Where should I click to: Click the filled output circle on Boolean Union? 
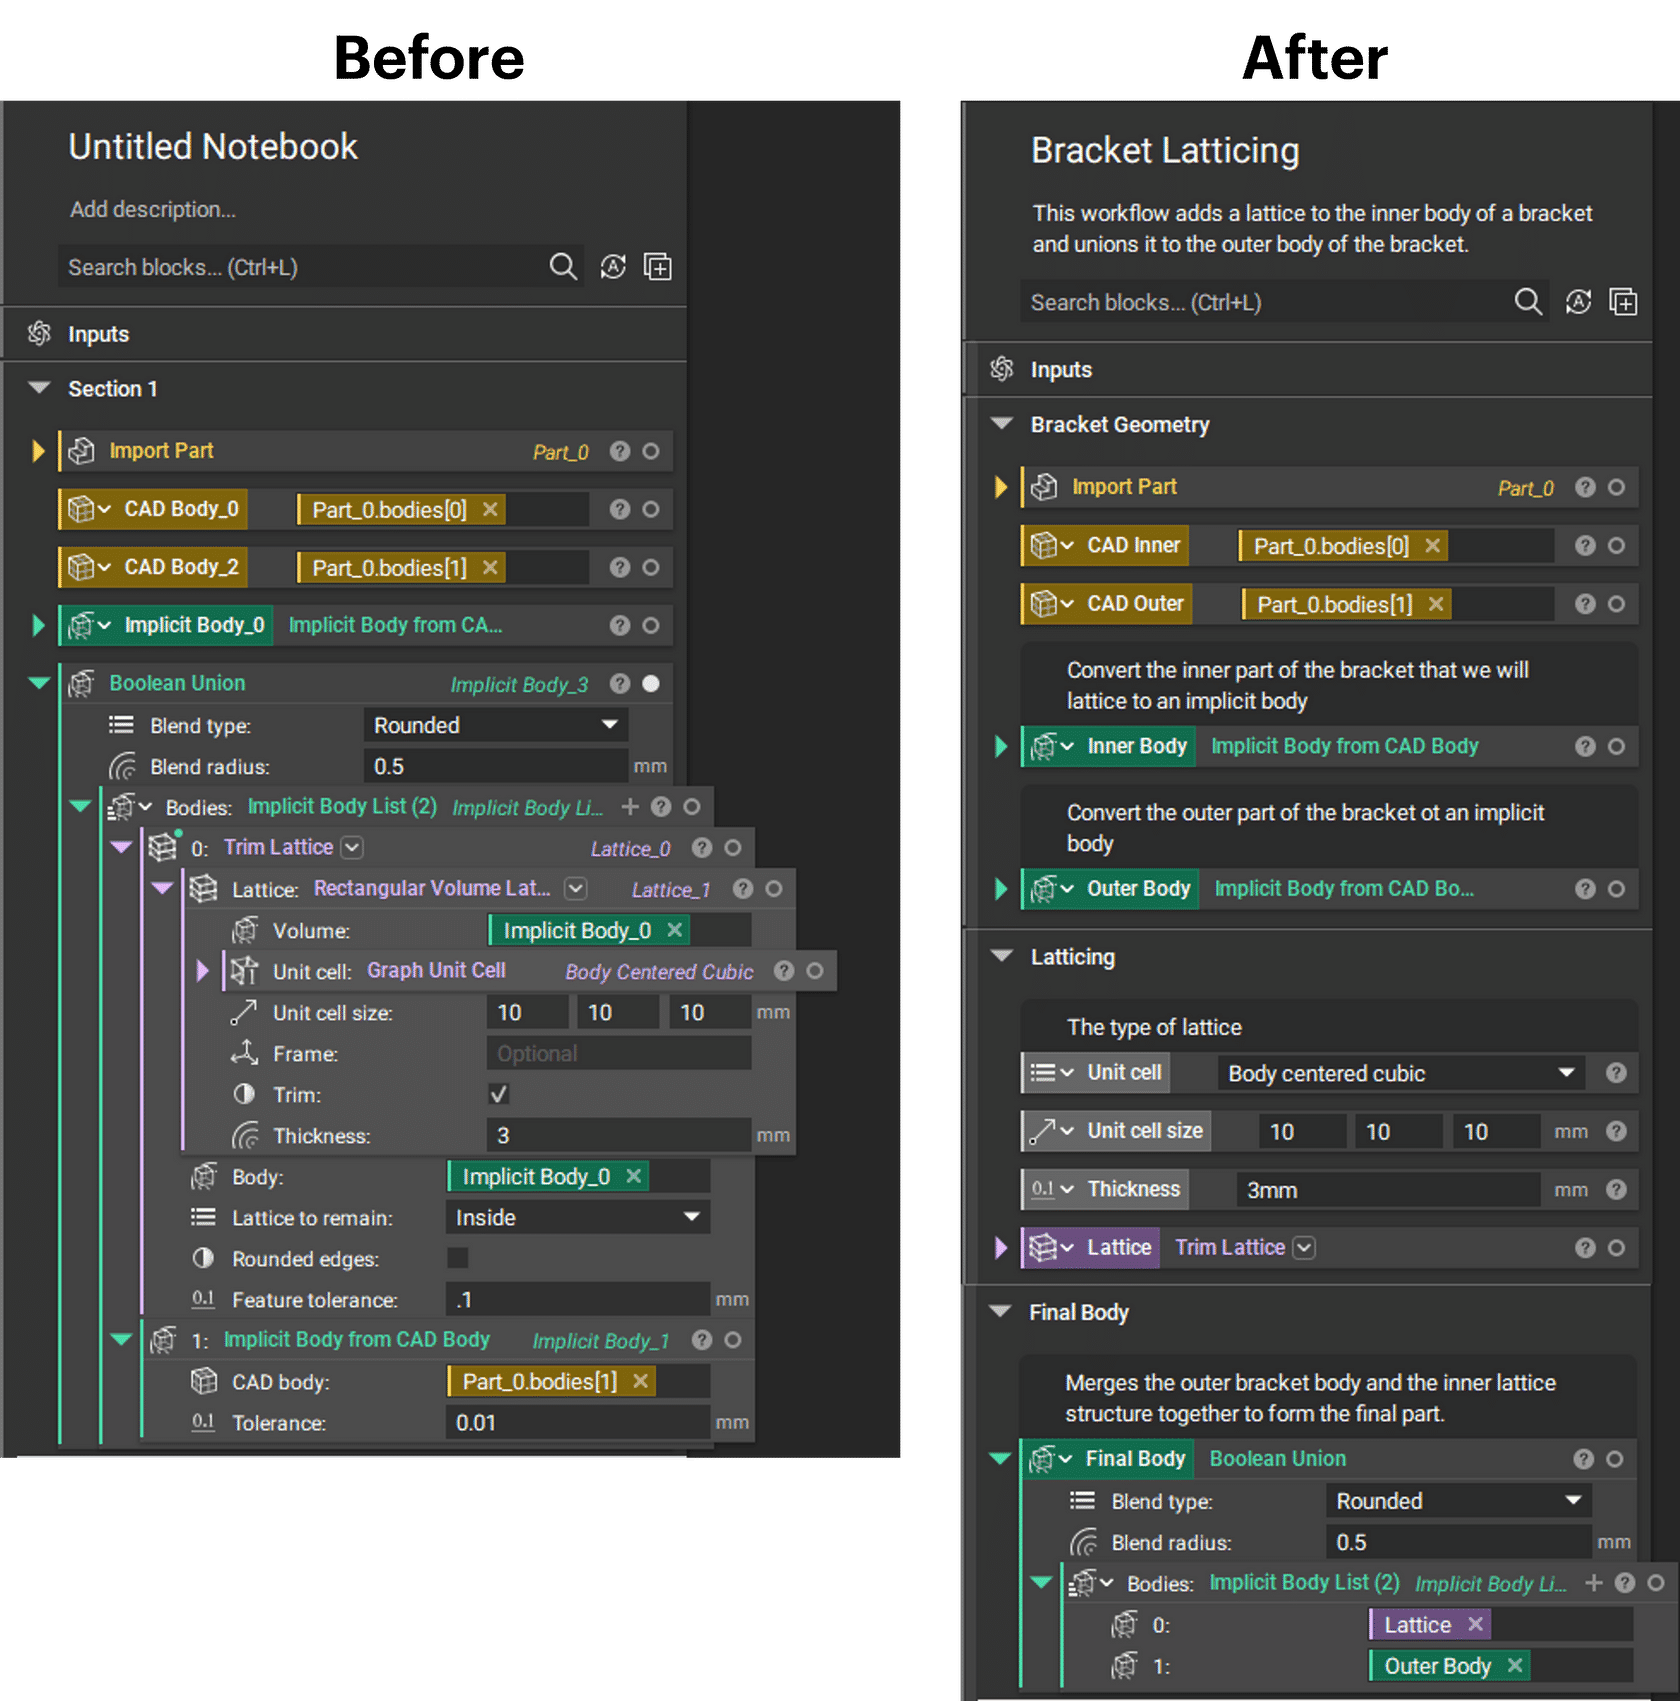(x=651, y=684)
